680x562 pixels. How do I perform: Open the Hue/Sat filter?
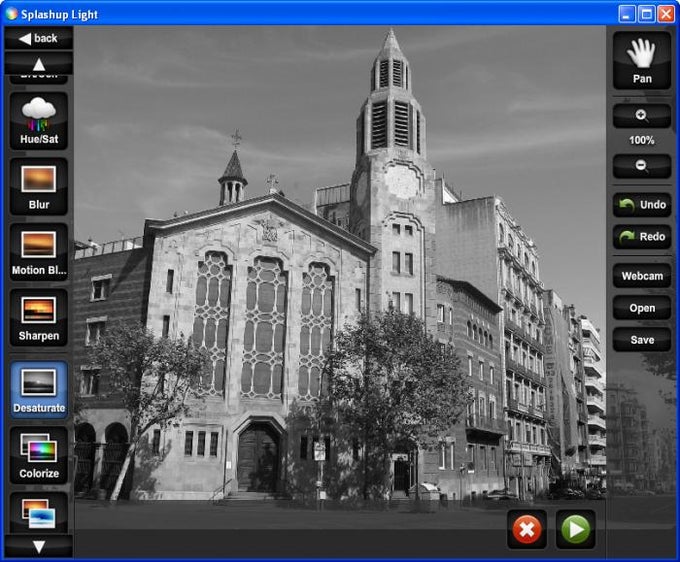point(39,121)
